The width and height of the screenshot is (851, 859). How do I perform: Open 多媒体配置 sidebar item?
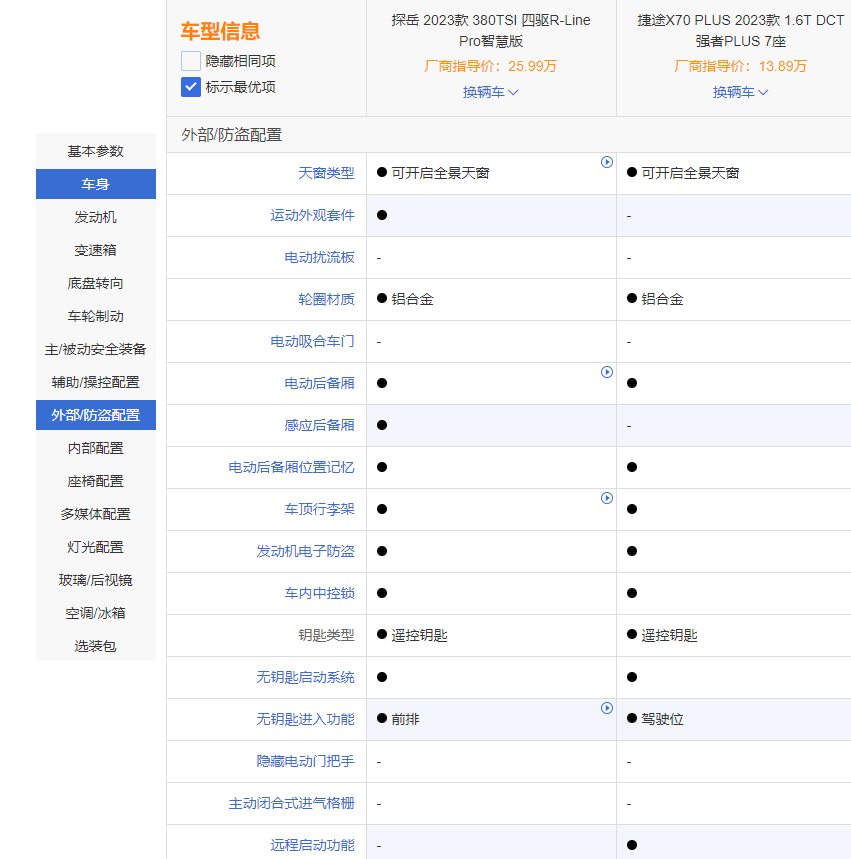click(96, 514)
